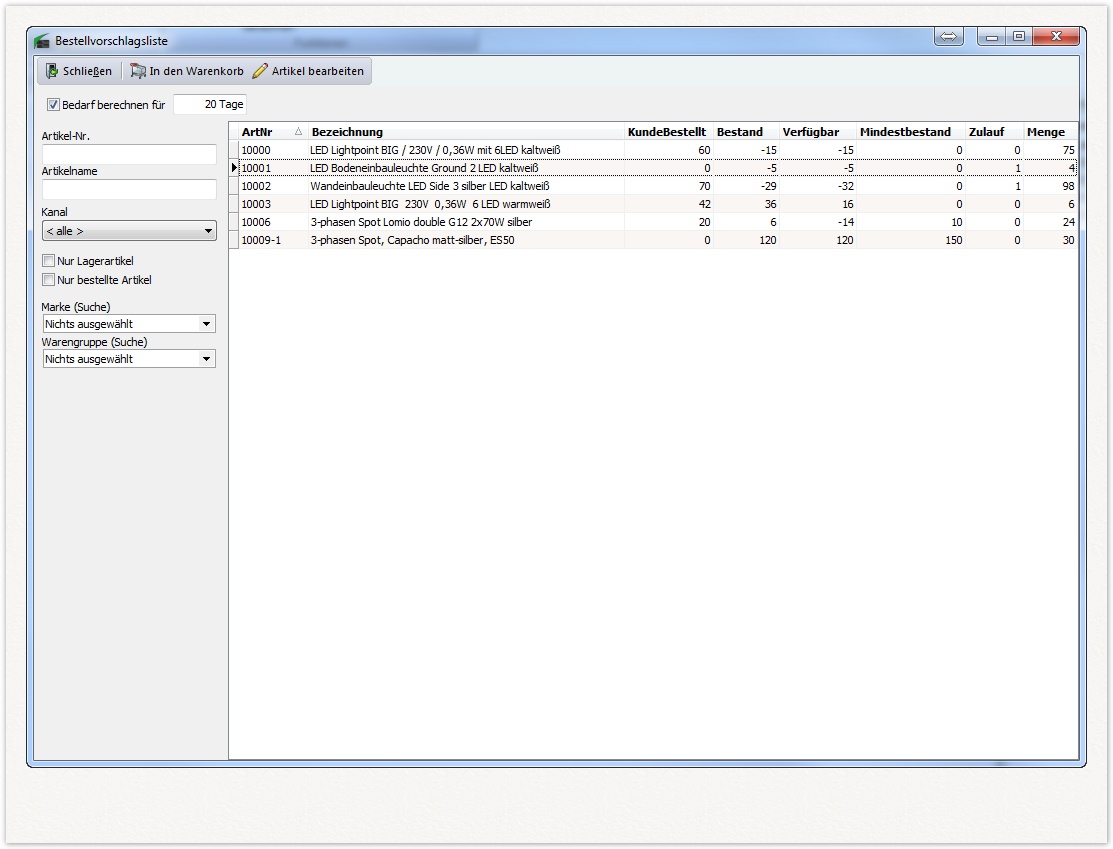1113x849 pixels.
Task: Enable the Nur bestellte Artikel checkbox
Action: 49,280
